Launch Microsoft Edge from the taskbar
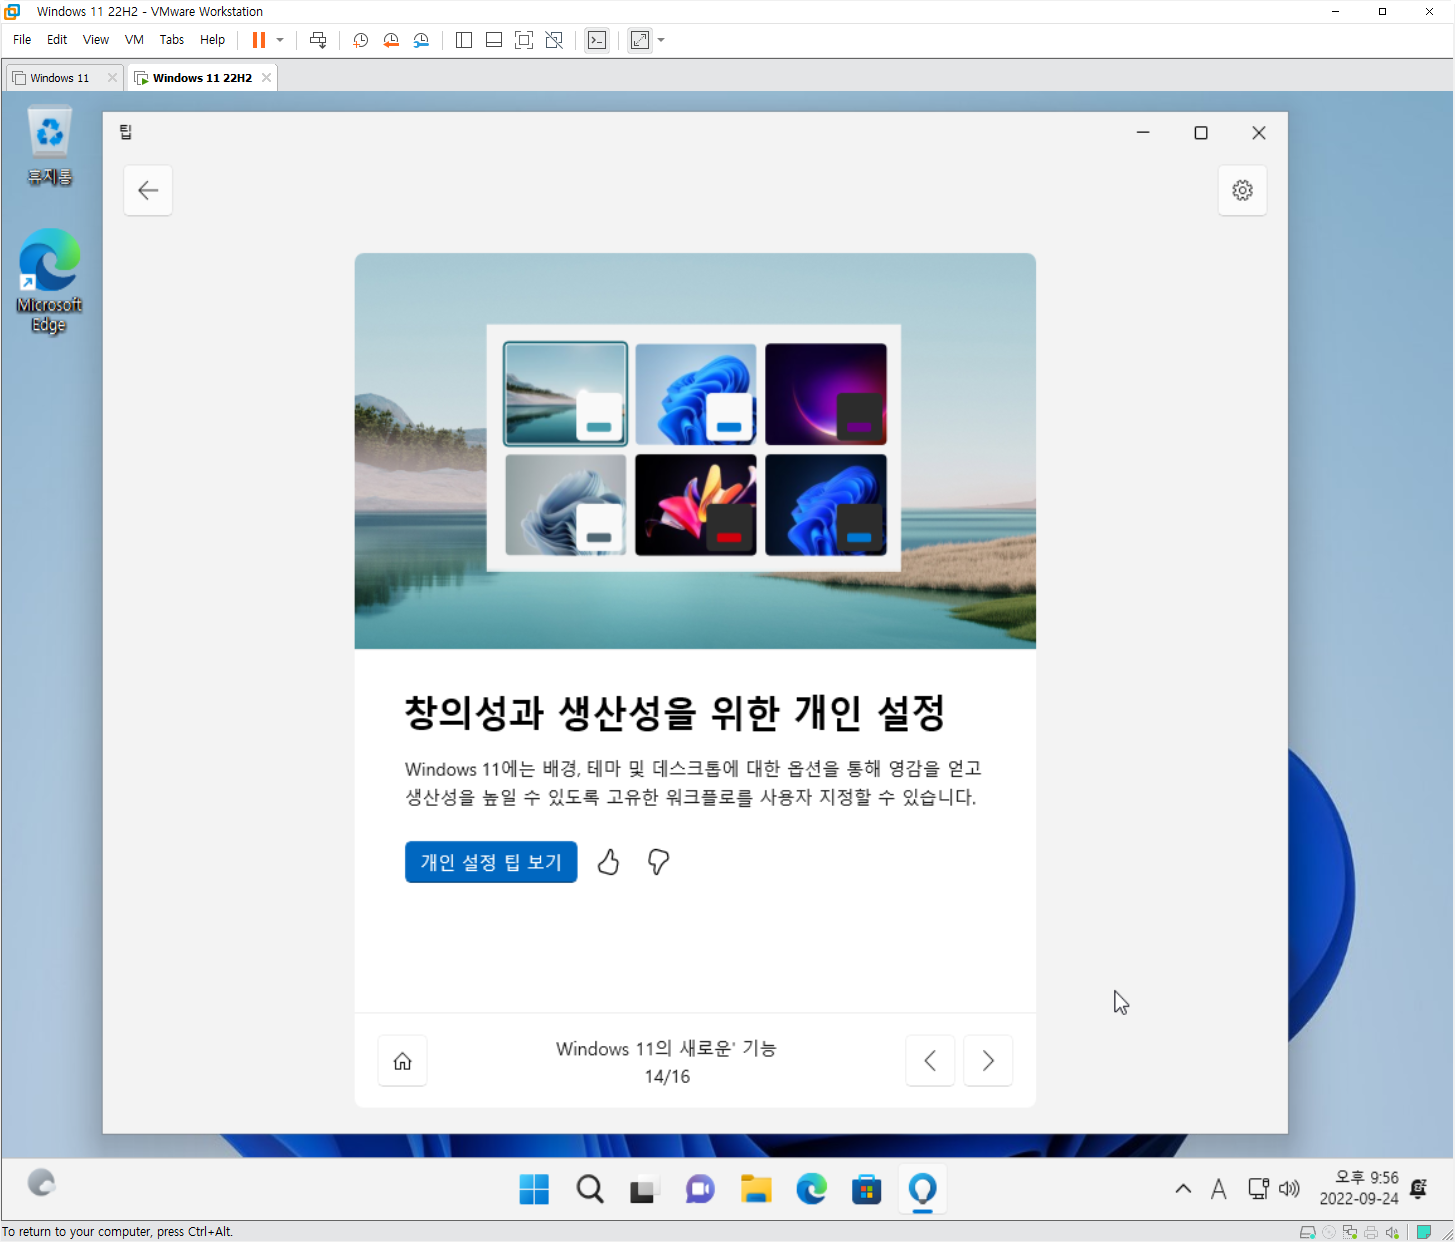 coord(811,1189)
